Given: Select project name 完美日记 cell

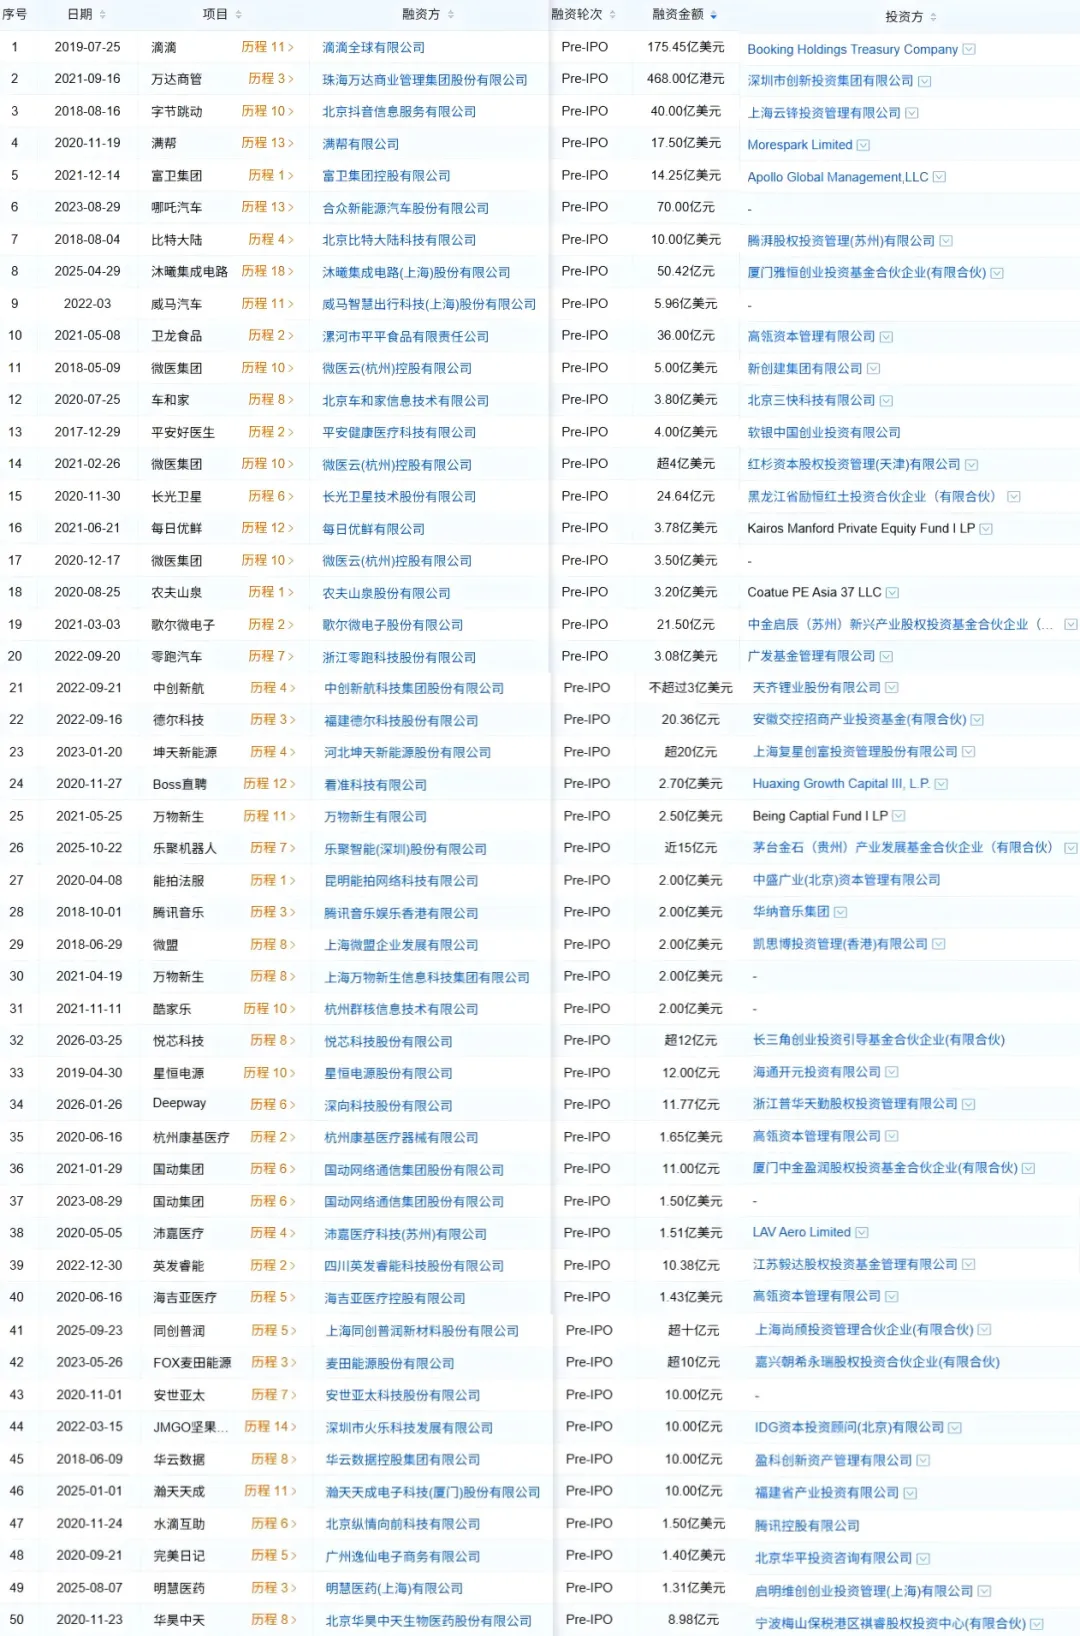Looking at the screenshot, I should pyautogui.click(x=179, y=1556).
